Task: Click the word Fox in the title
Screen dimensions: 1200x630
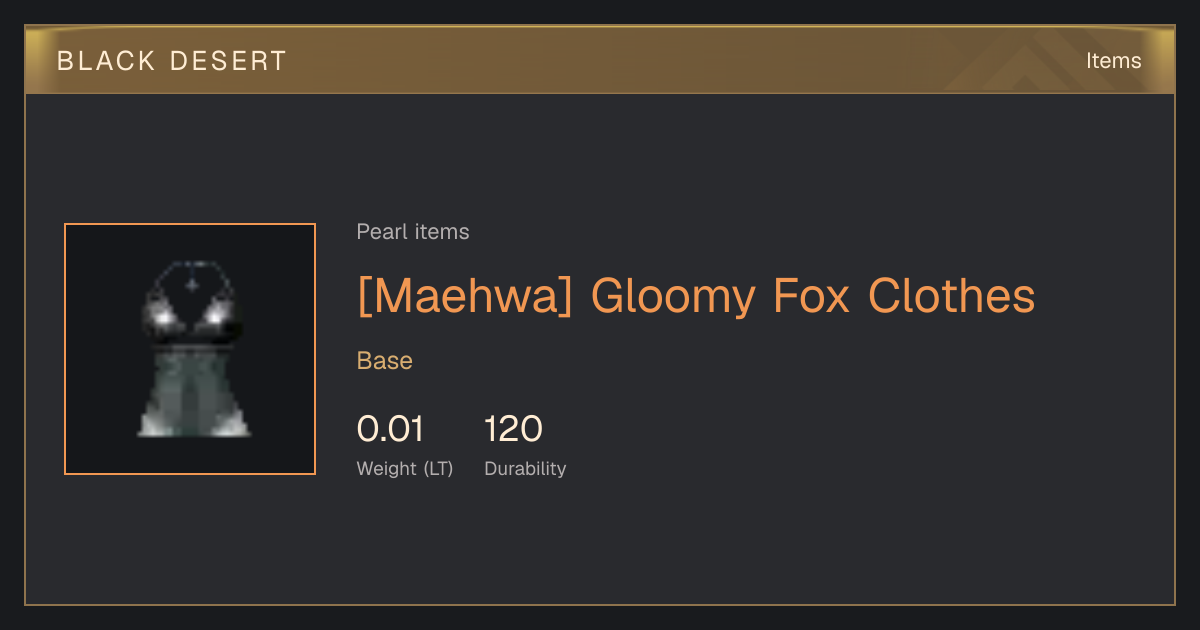Action: tap(813, 297)
